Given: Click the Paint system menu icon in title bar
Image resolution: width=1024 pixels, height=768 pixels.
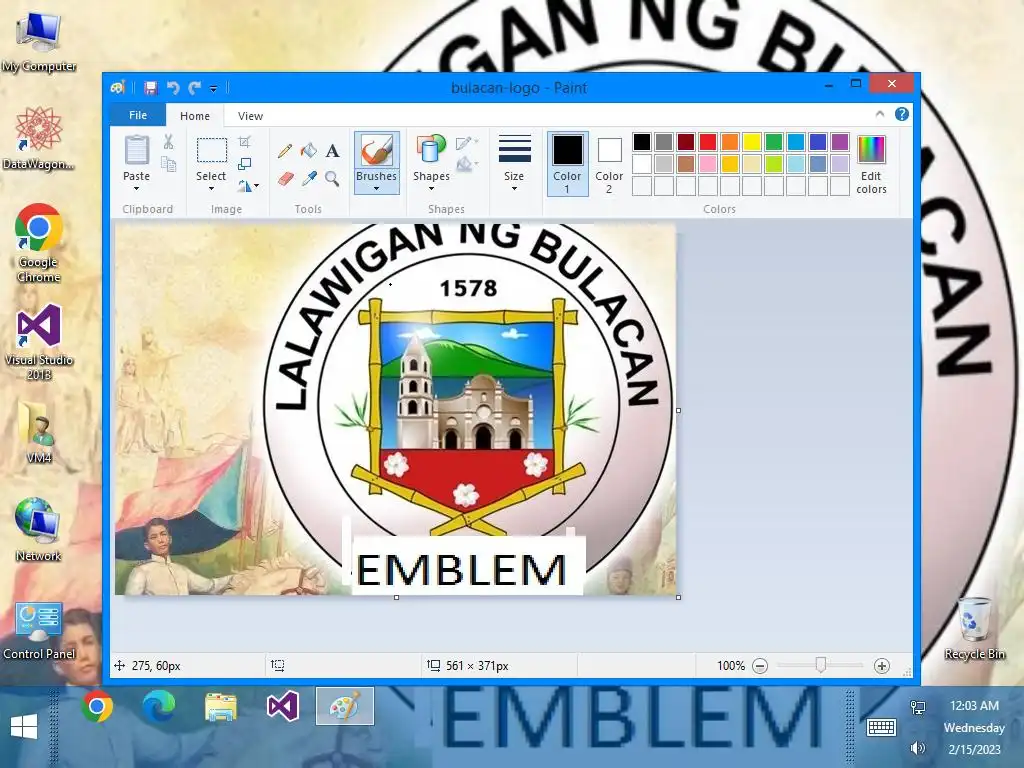Looking at the screenshot, I should (118, 88).
